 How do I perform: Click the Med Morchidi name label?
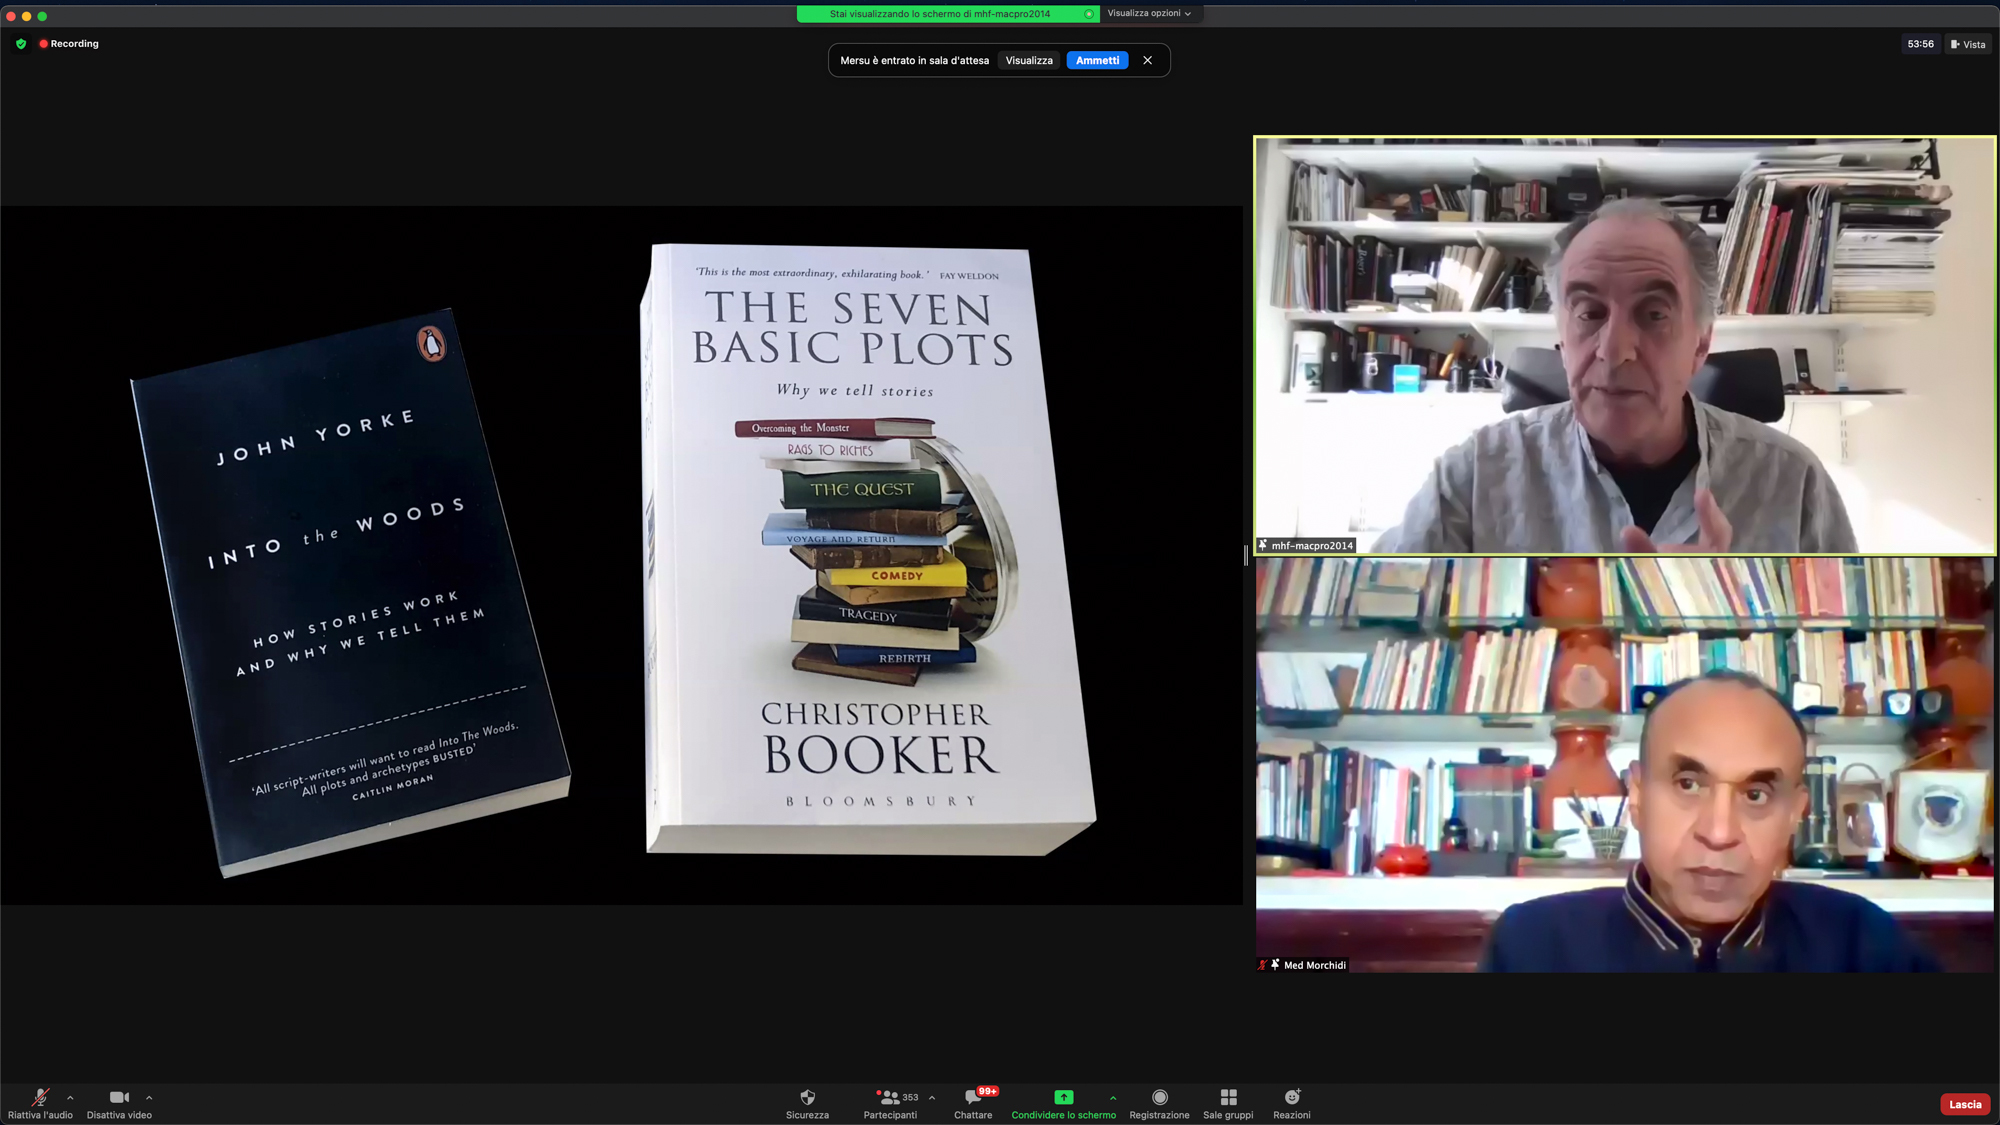coord(1303,965)
